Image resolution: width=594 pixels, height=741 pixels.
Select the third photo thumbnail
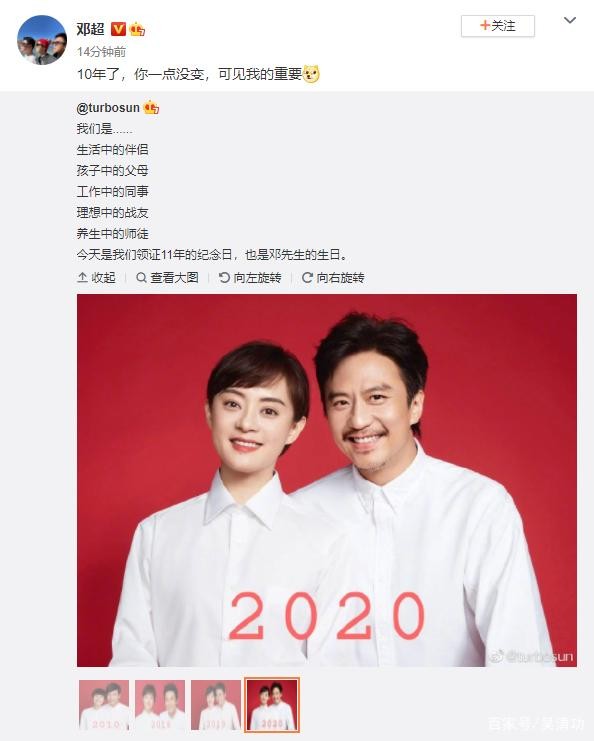[216, 705]
